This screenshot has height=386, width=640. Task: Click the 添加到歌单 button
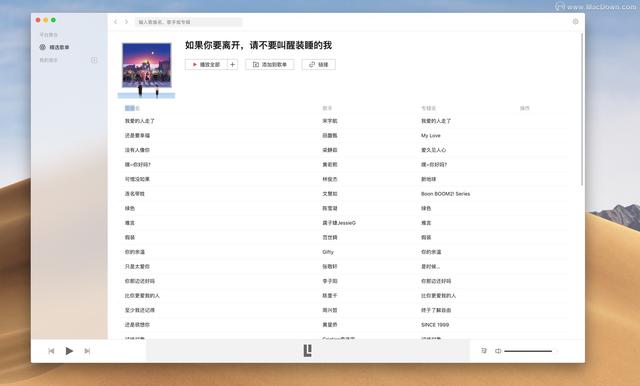tap(269, 64)
